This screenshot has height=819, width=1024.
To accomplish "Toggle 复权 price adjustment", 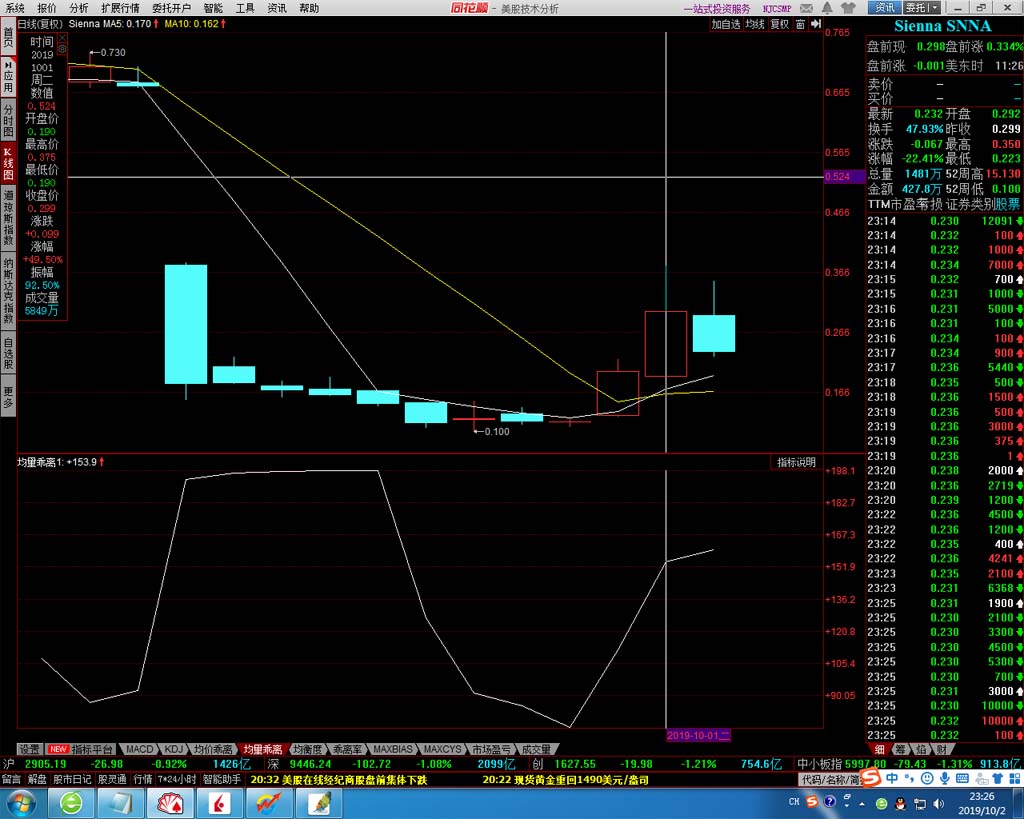I will (x=780, y=24).
